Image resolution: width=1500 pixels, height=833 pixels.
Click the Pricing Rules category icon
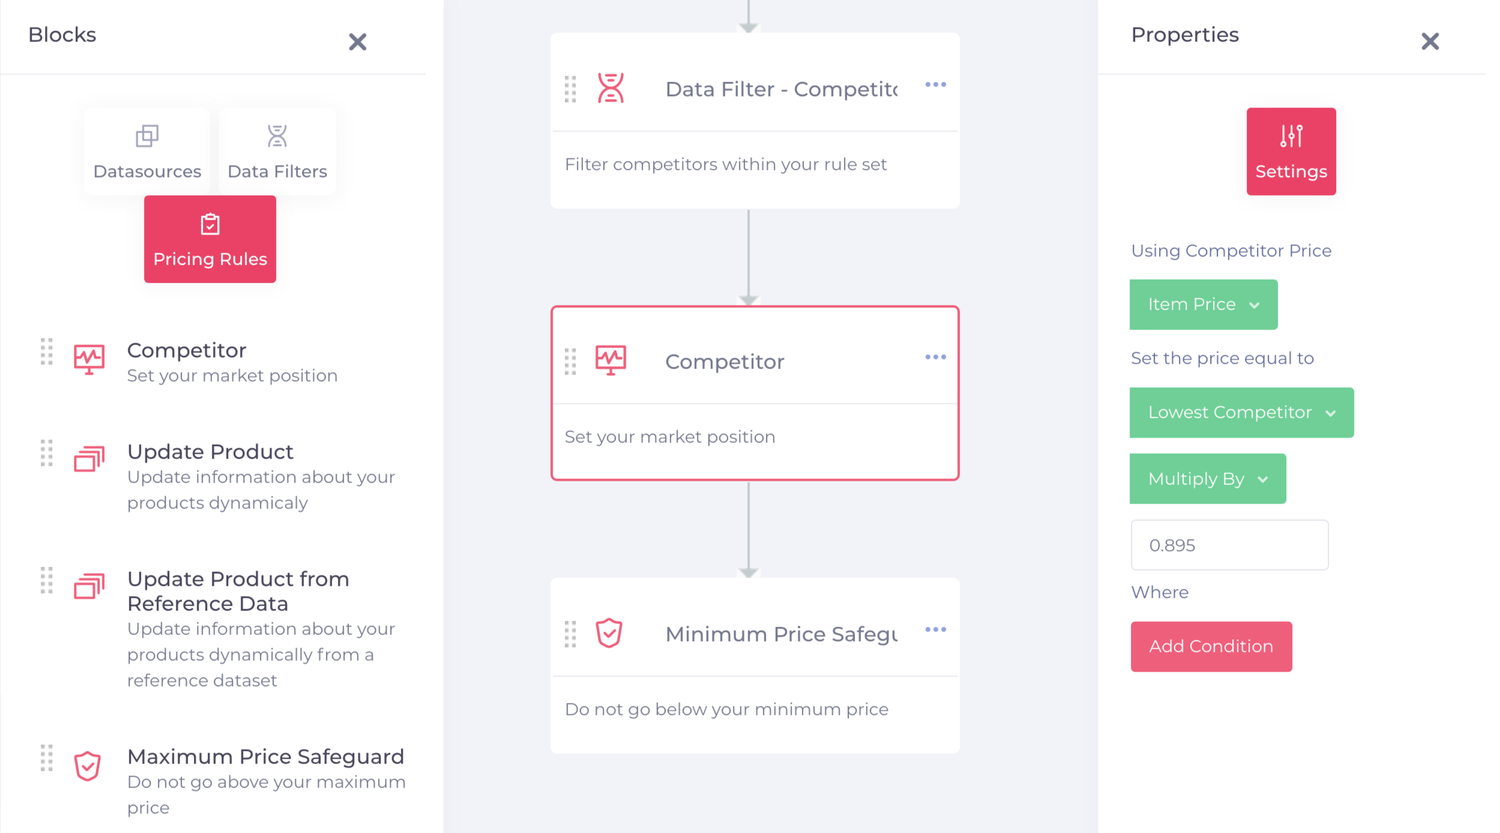210,225
